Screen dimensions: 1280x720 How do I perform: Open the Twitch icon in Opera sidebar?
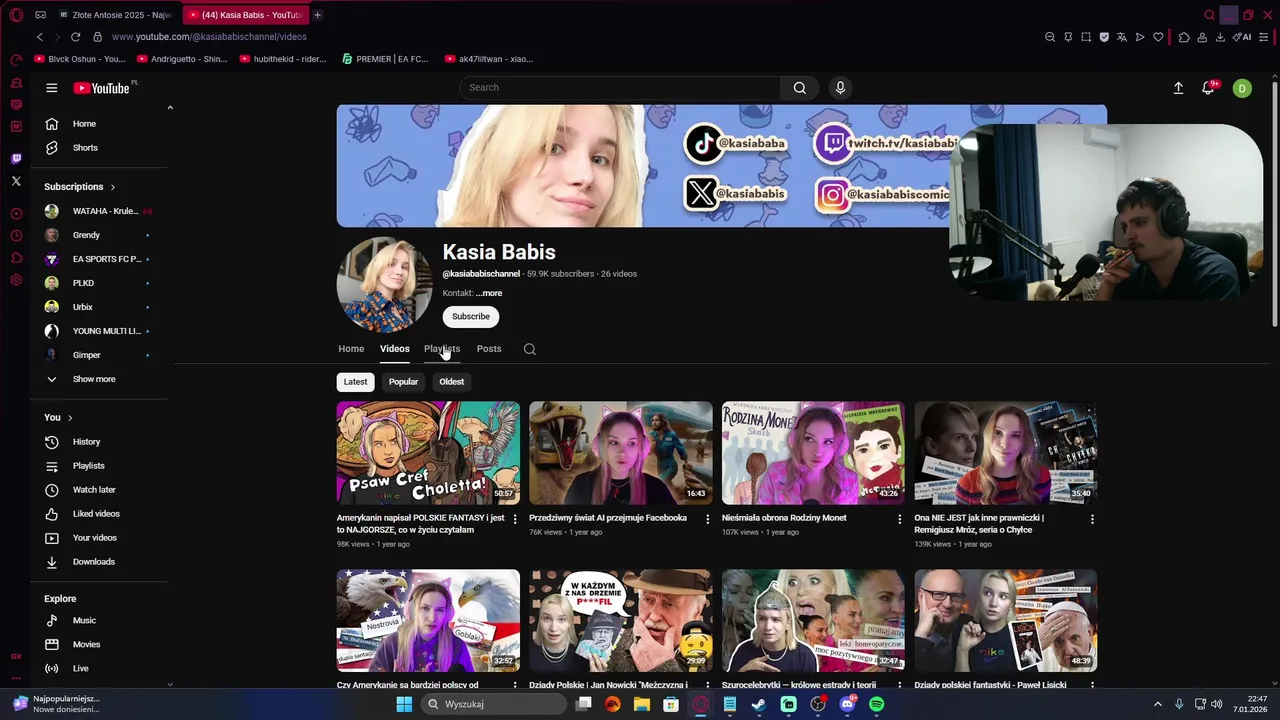[16, 159]
